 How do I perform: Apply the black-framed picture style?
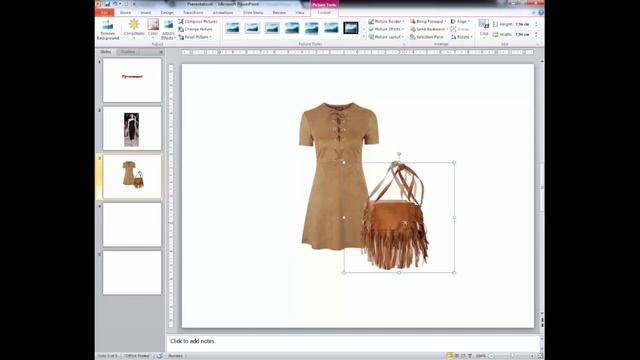[x=351, y=28]
